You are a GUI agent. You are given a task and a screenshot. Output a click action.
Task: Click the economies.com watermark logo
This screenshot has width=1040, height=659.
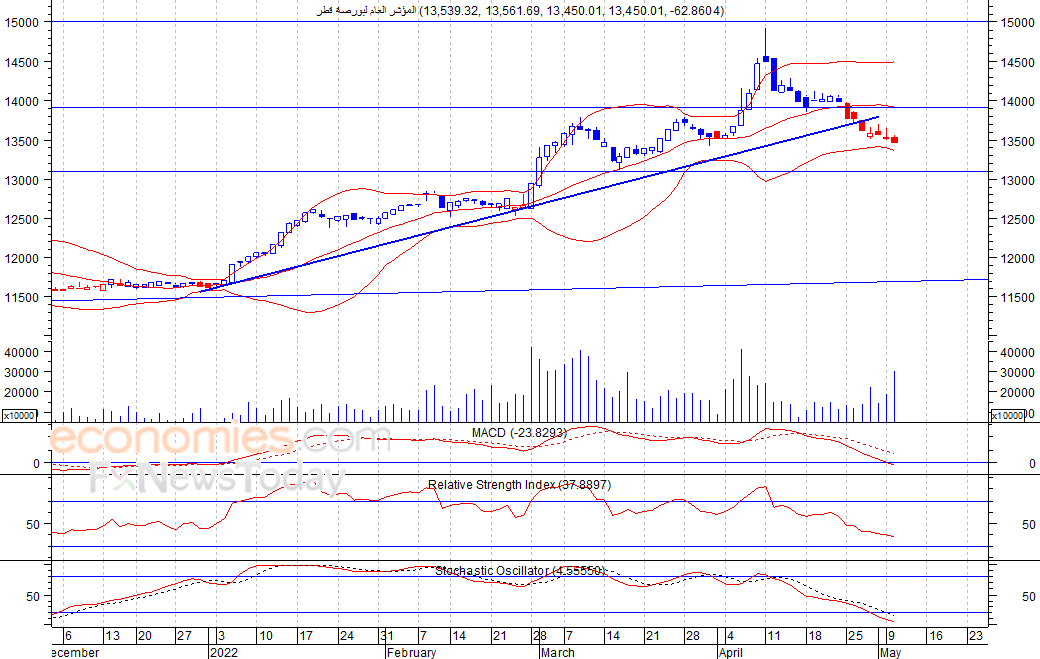point(219,440)
